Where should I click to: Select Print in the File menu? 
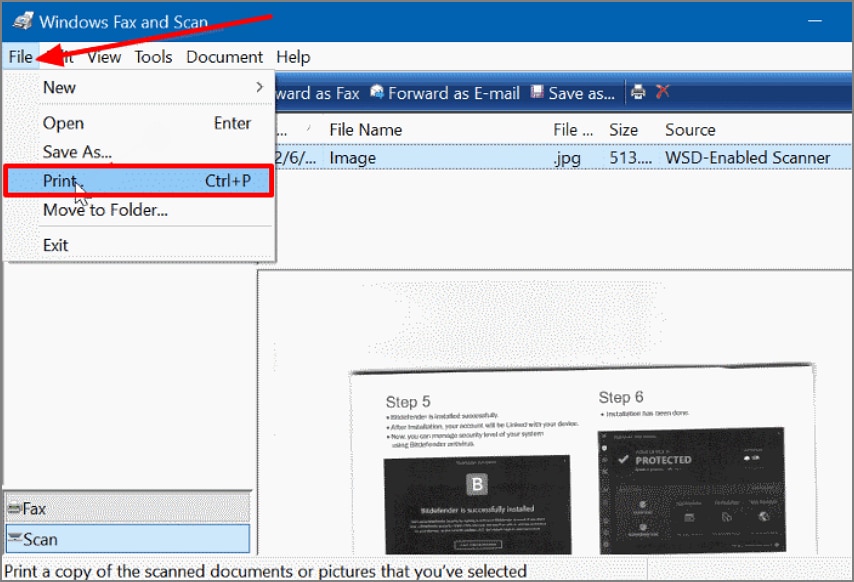tap(139, 181)
